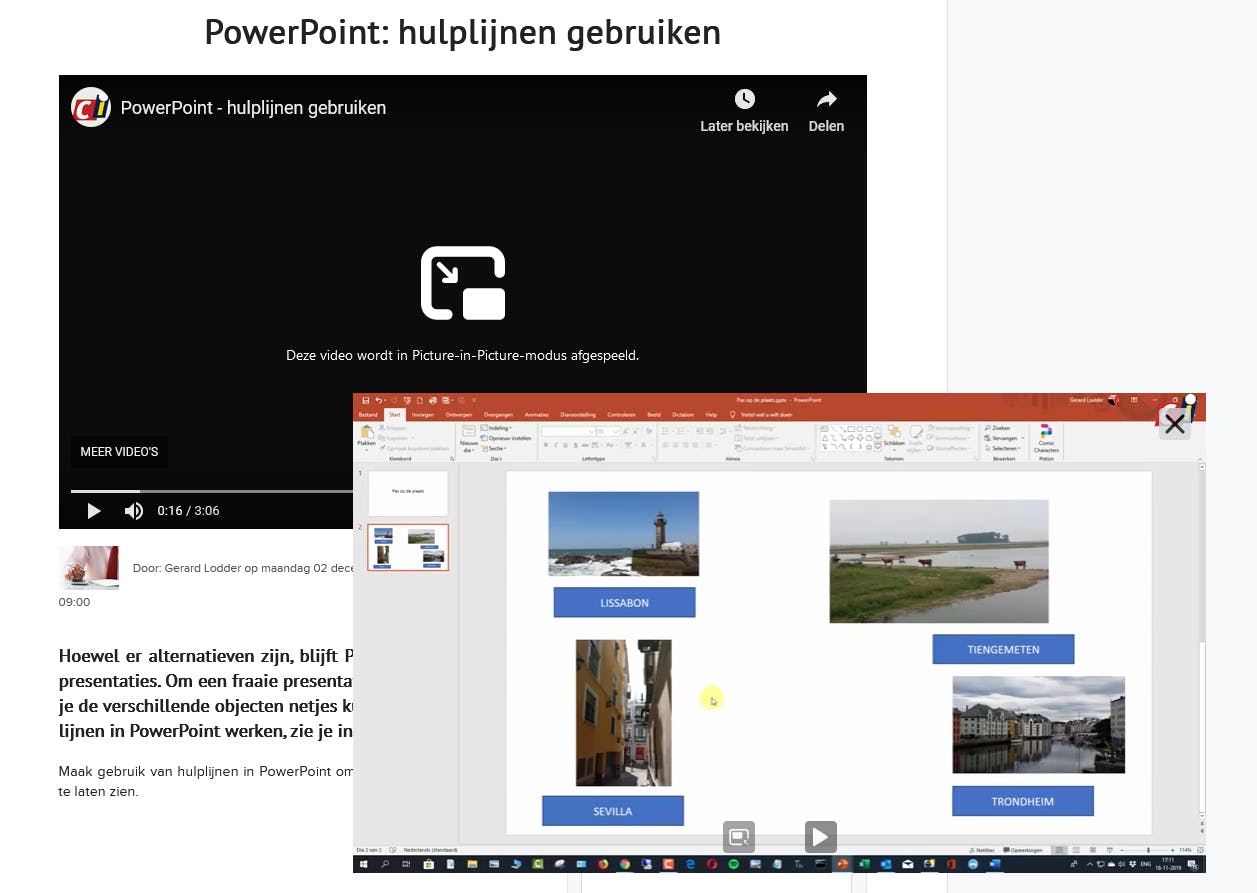Click the TRONDHEIM blue label on the slide
The height and width of the screenshot is (893, 1257).
[x=1023, y=801]
